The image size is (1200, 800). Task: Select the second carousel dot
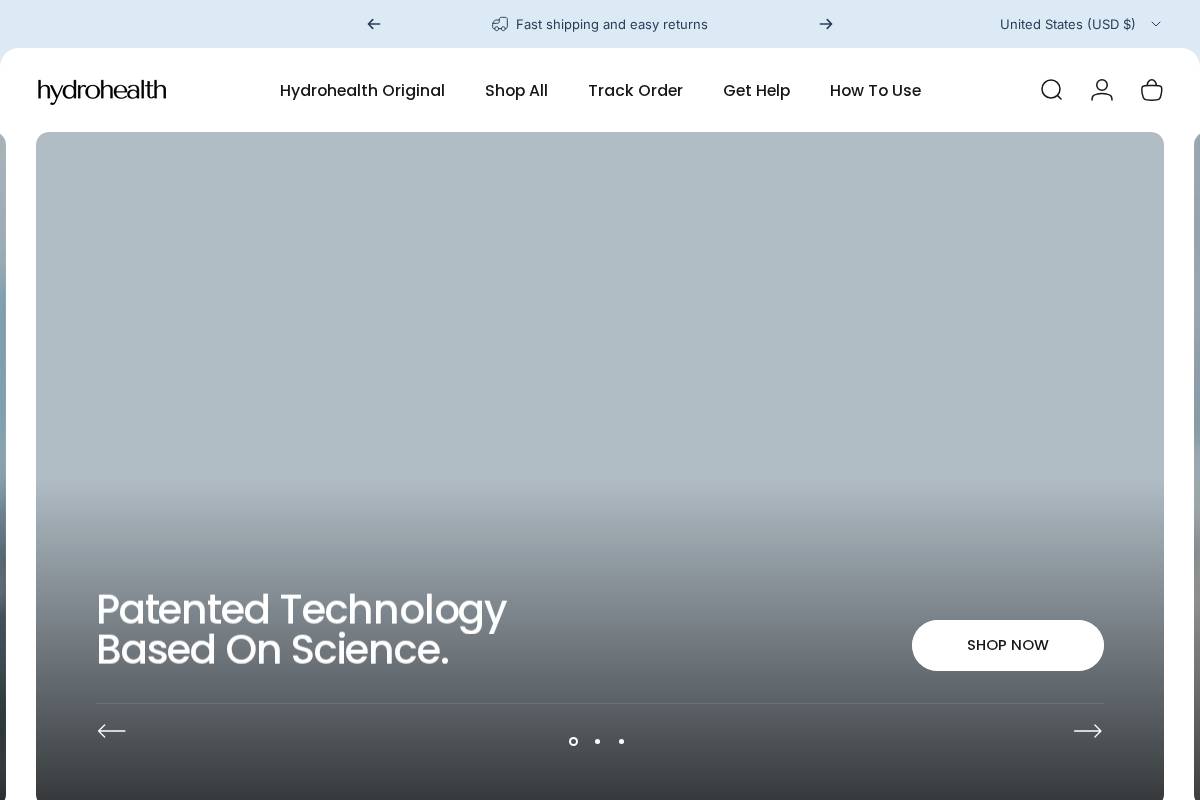point(597,741)
